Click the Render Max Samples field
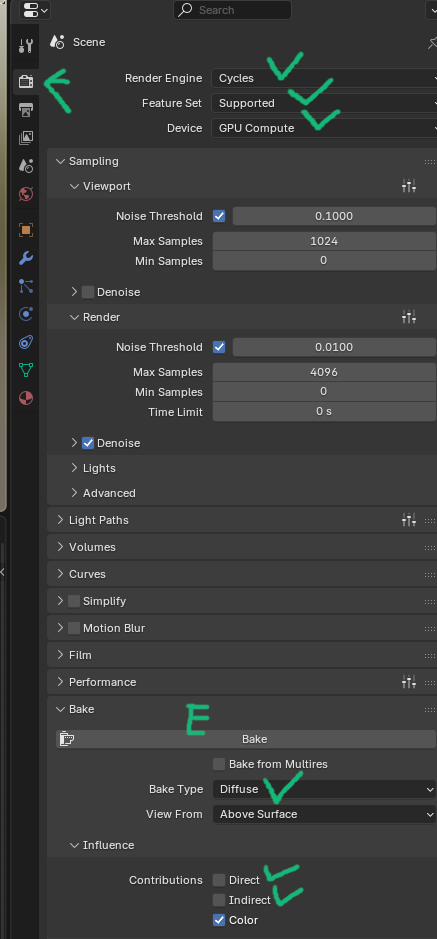Screen dimensions: 437x939 pos(324,372)
